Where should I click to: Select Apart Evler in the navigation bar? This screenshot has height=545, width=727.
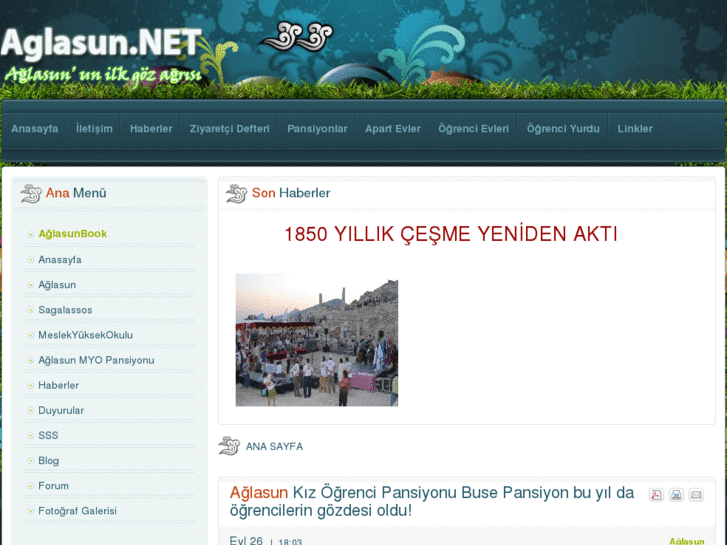[393, 129]
